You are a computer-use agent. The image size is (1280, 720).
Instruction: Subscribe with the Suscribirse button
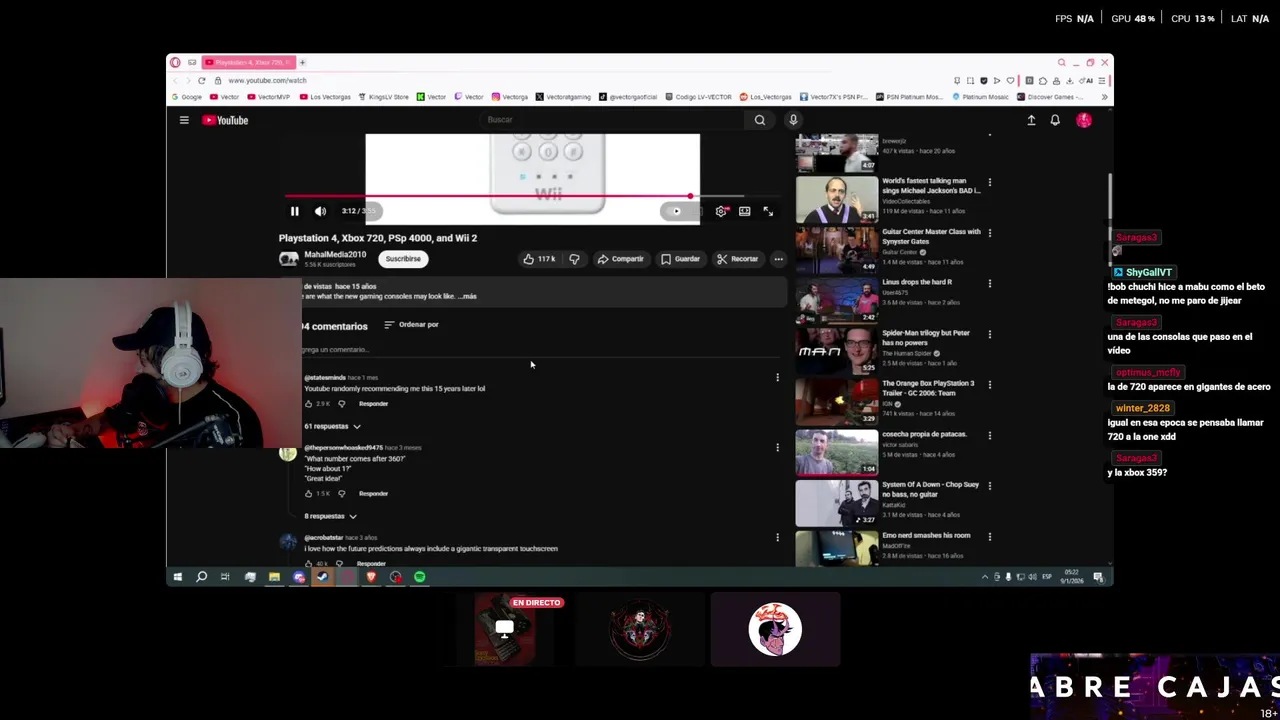[403, 259]
